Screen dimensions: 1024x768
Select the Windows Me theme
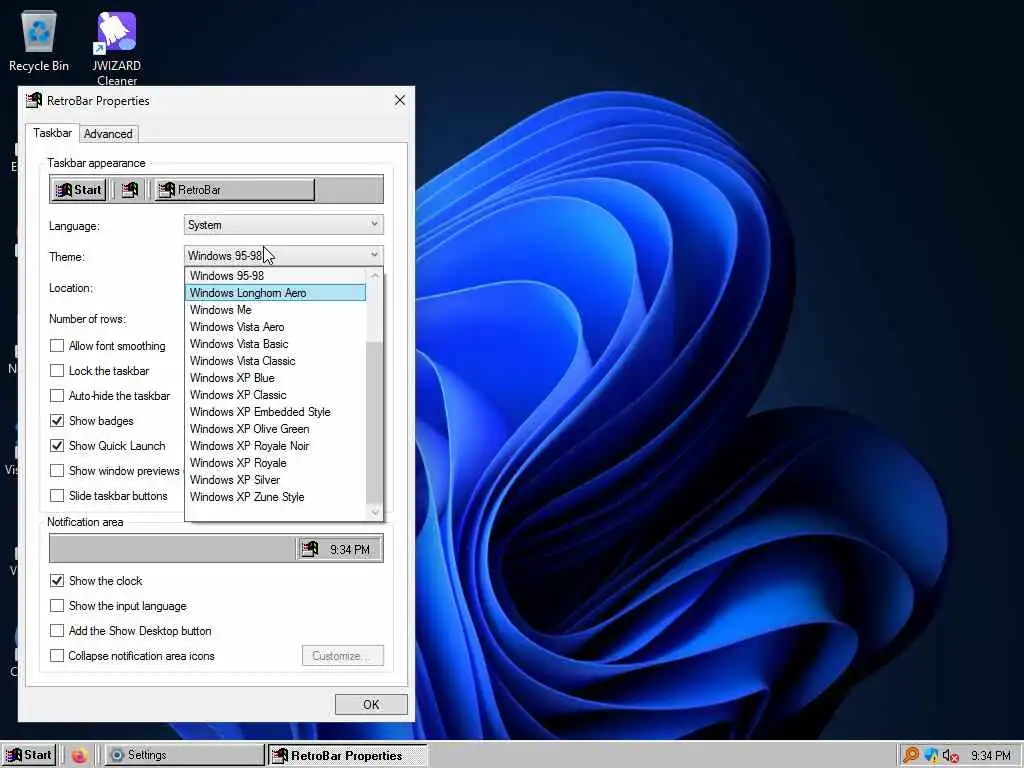coord(276,310)
